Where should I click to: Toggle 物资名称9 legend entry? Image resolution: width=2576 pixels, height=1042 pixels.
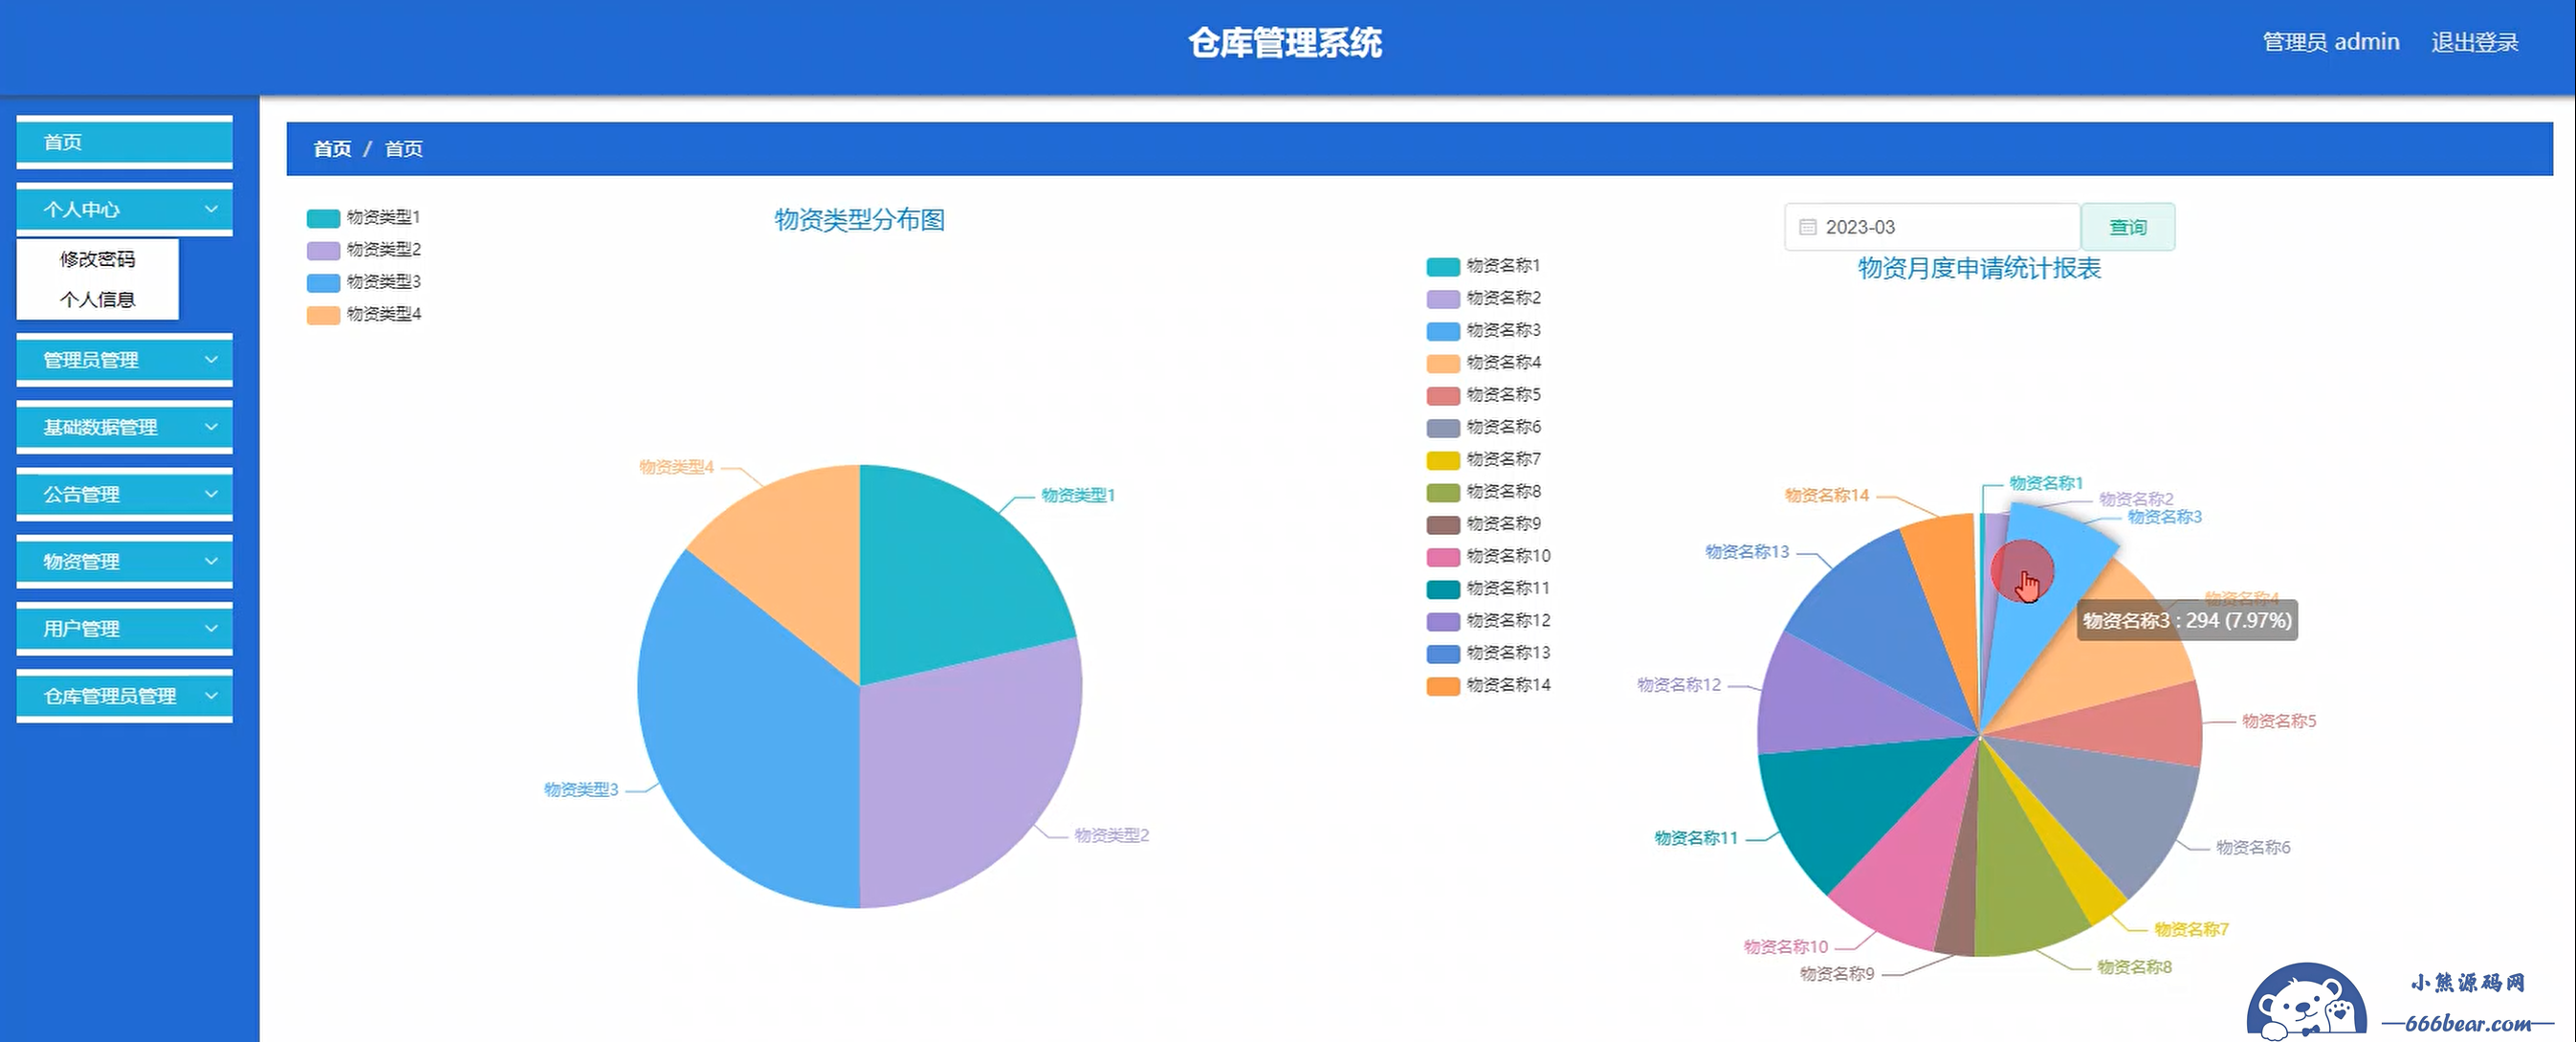pos(1483,523)
